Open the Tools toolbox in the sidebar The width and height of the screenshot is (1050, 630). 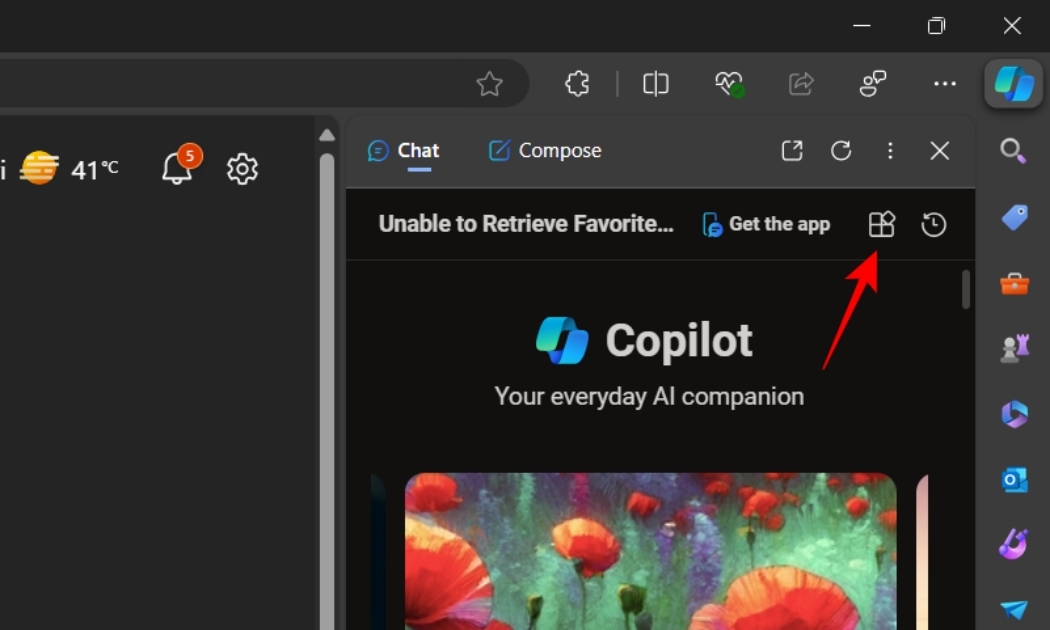click(1012, 283)
